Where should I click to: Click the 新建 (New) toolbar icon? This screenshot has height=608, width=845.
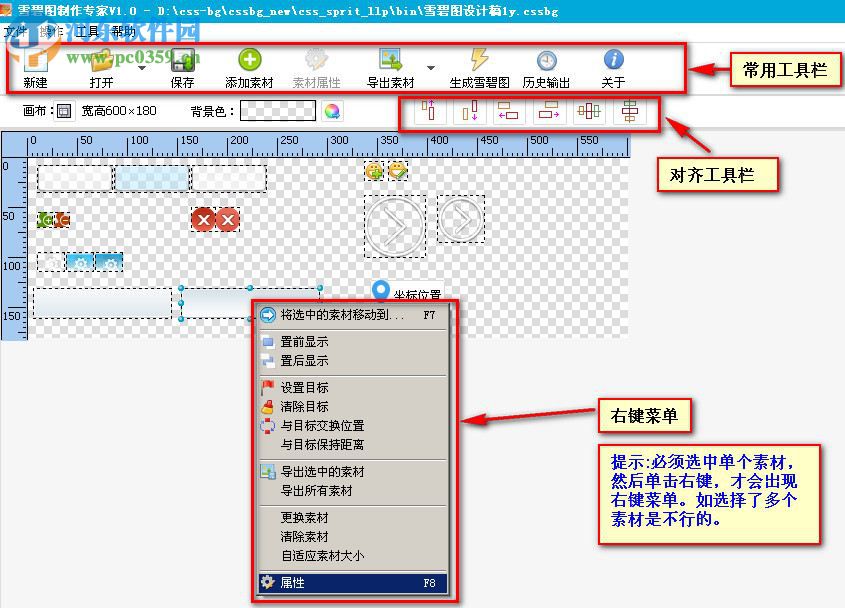tap(34, 62)
